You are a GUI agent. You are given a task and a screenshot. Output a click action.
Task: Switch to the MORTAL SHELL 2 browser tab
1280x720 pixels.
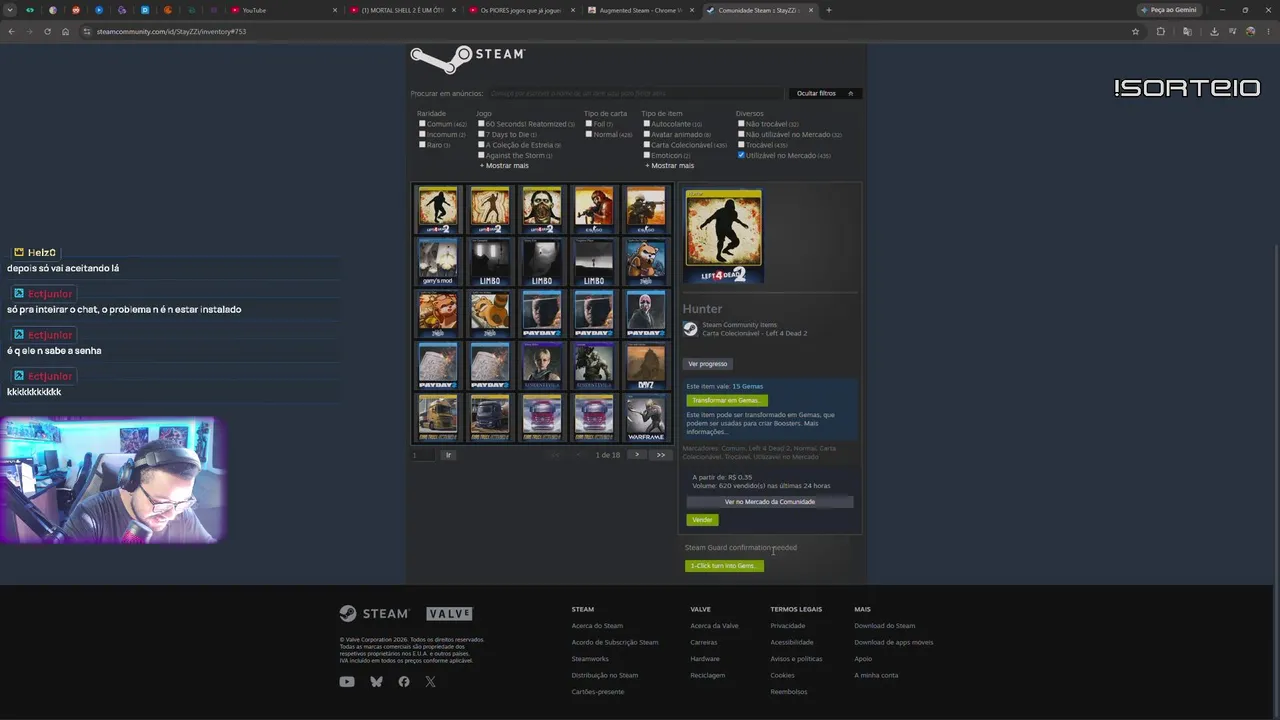404,10
